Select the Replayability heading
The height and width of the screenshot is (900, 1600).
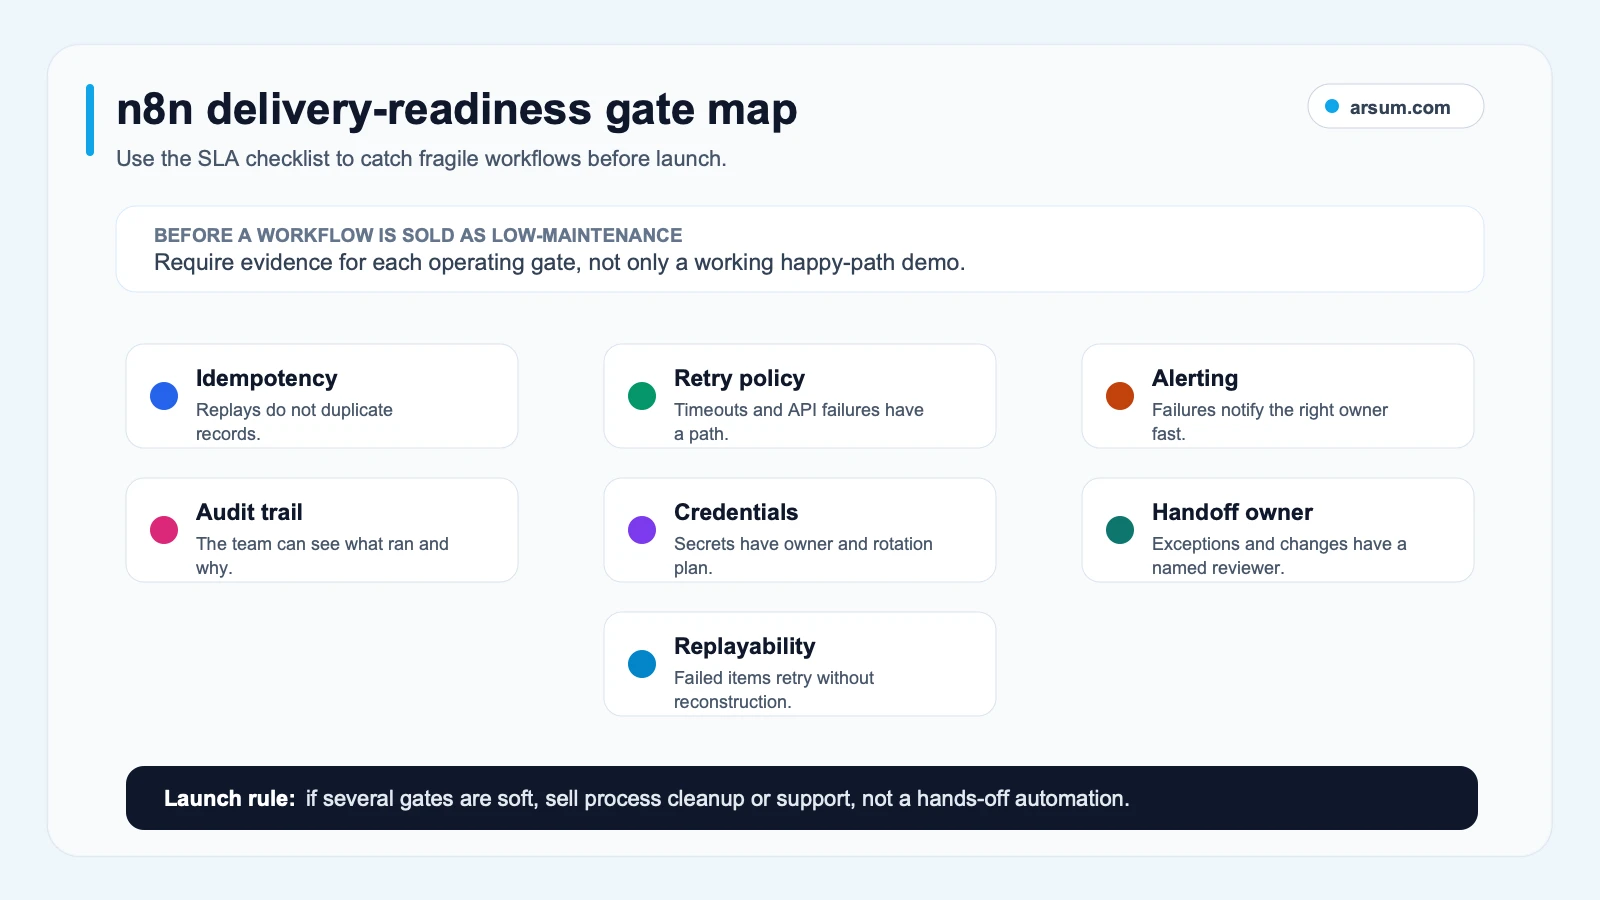pos(745,646)
